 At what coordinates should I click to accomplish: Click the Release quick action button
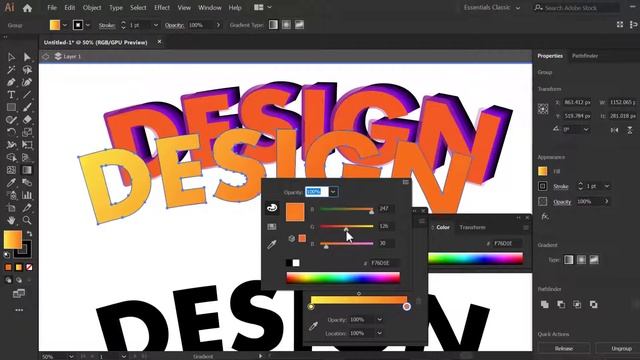click(564, 349)
